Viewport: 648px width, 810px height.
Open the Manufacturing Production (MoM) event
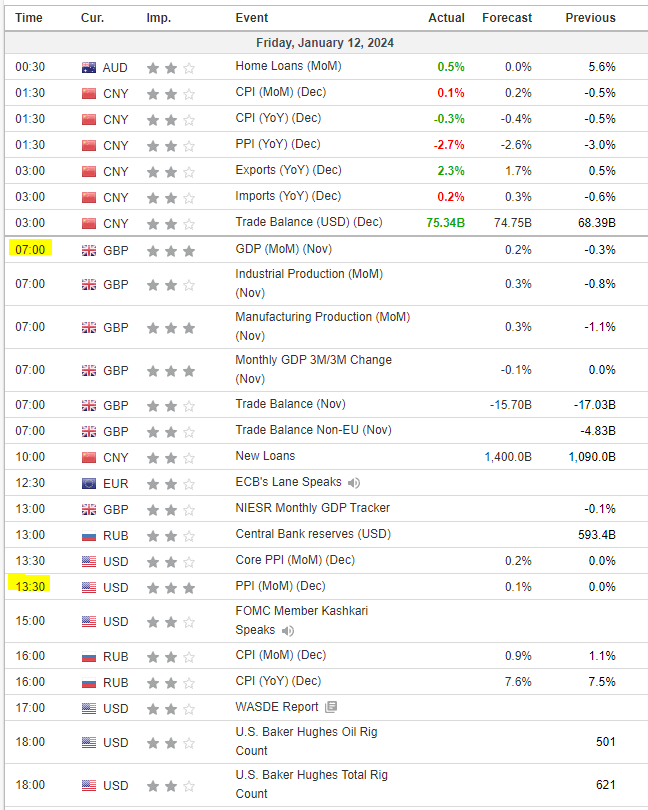pyautogui.click(x=308, y=326)
